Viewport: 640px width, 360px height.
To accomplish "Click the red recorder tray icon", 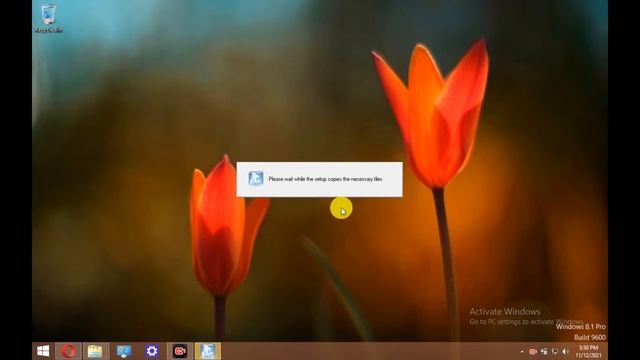I will pyautogui.click(x=533, y=351).
